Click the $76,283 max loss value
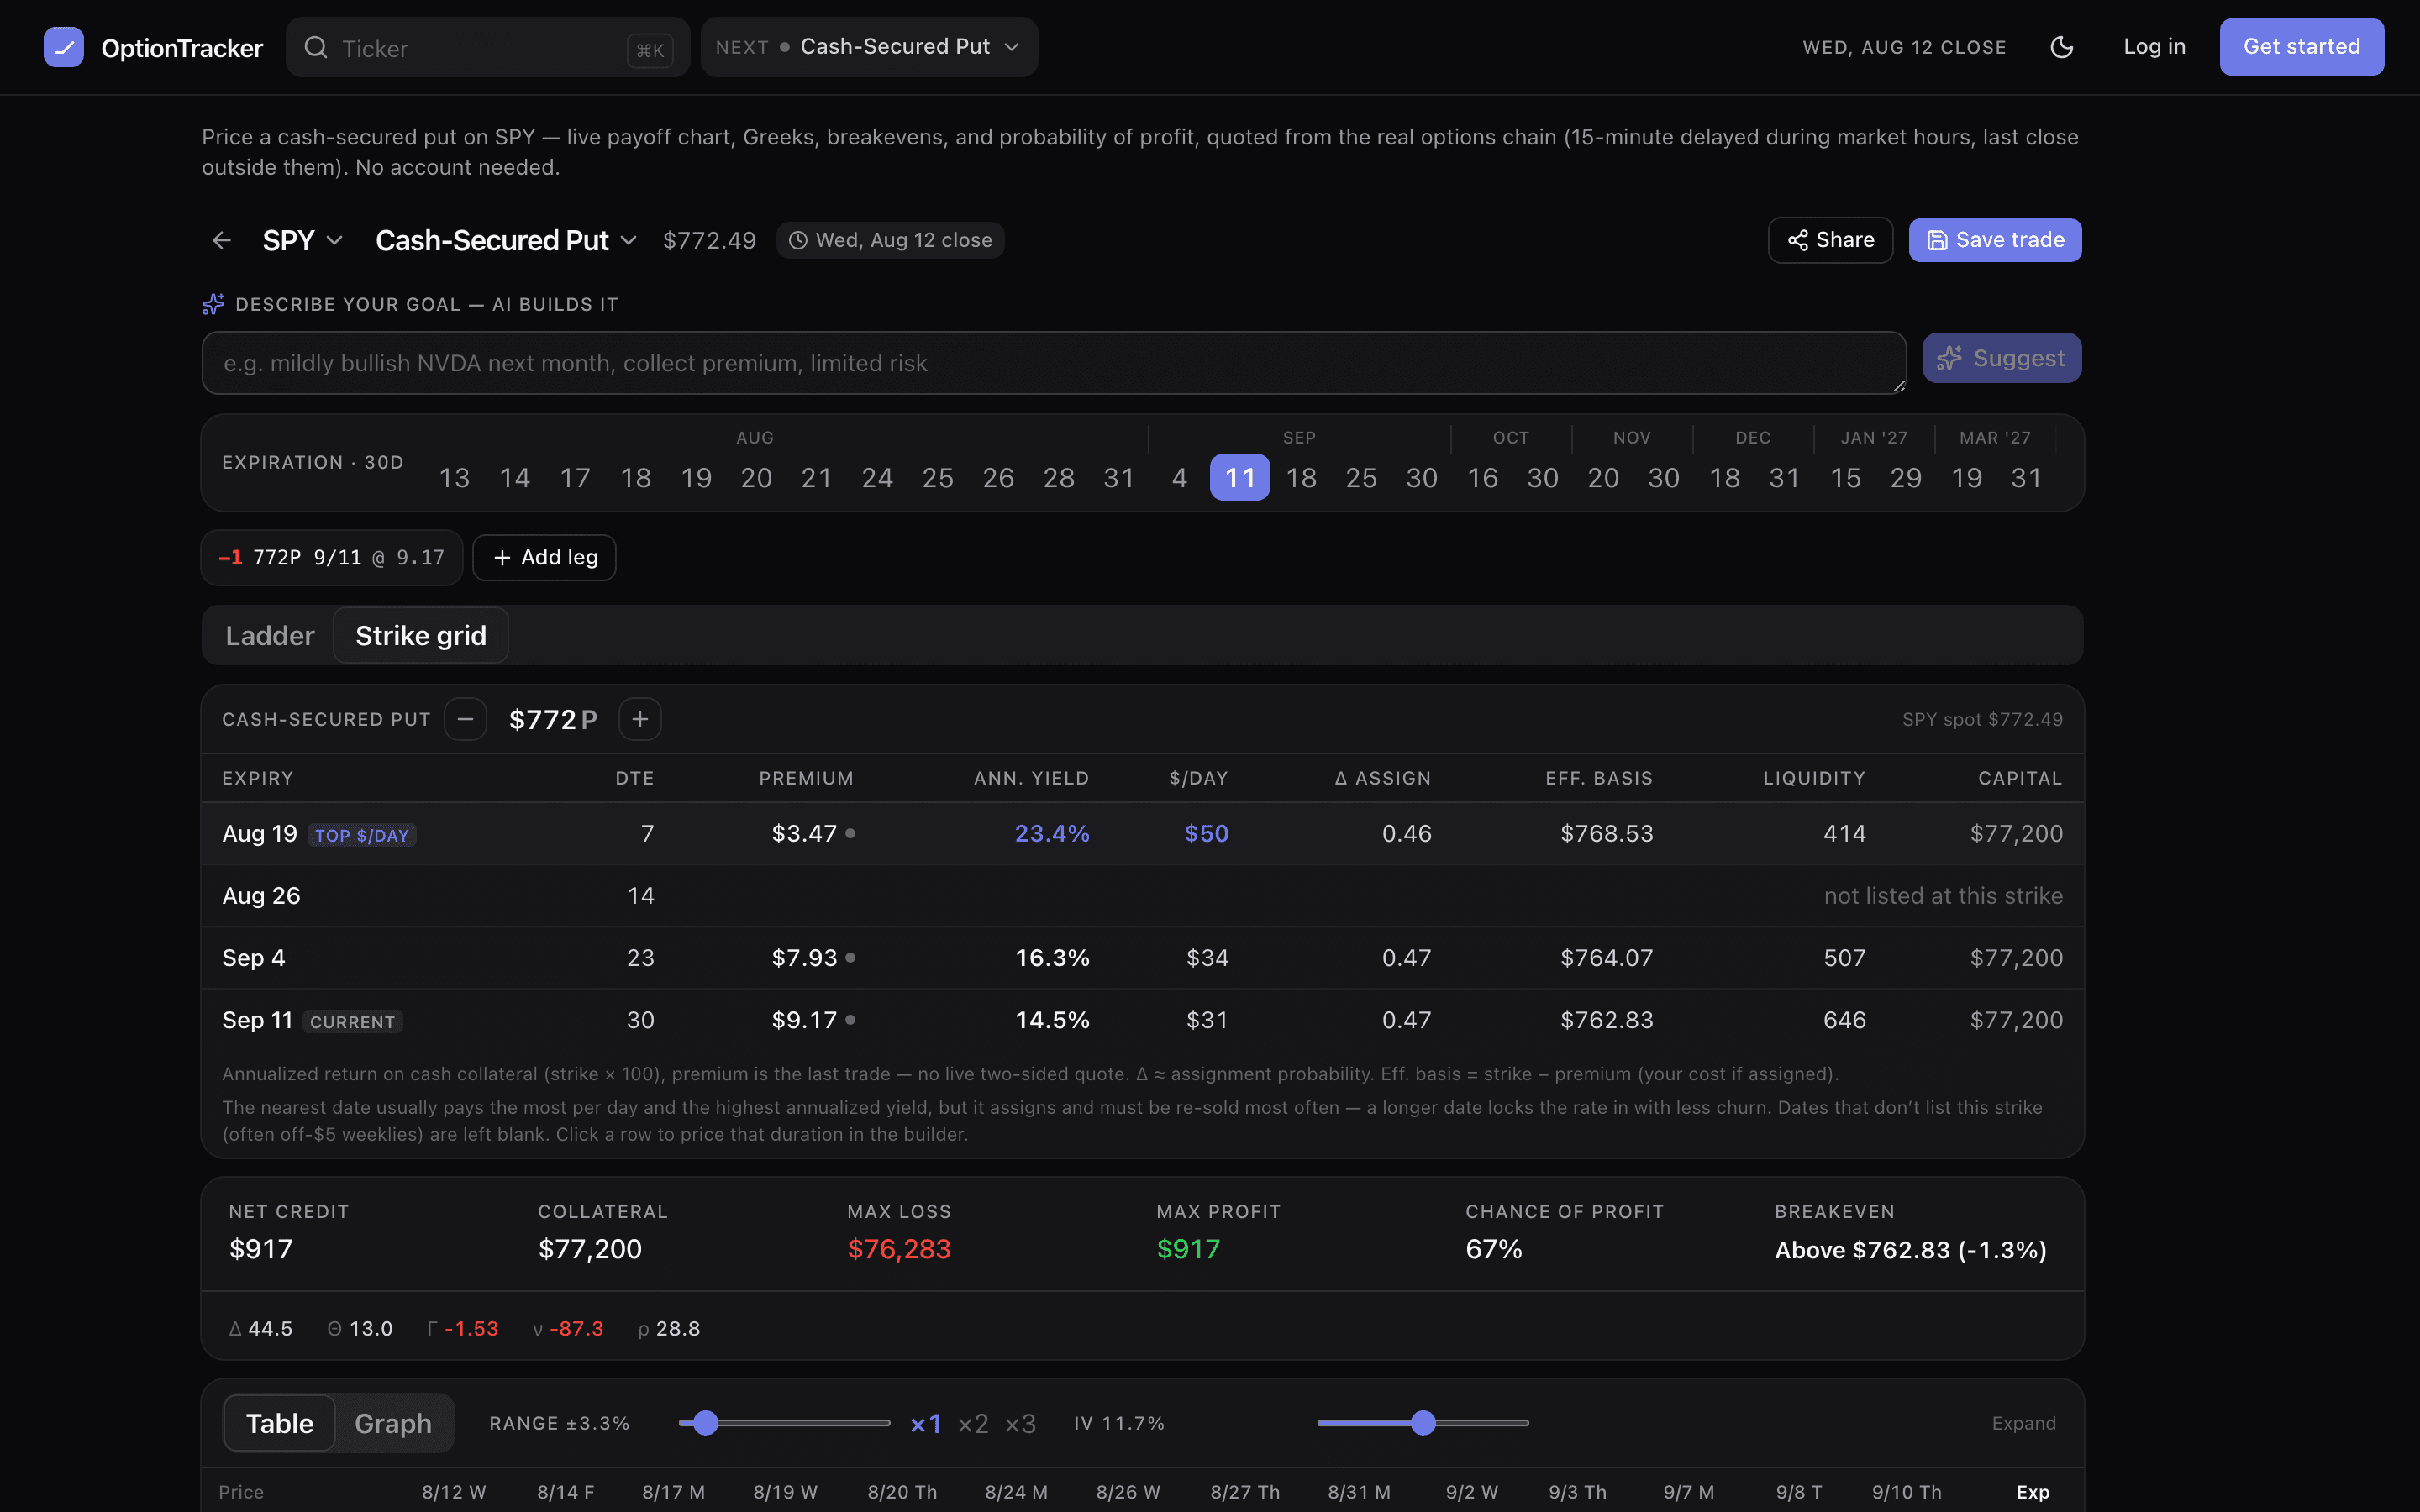2420x1512 pixels. coord(899,1249)
